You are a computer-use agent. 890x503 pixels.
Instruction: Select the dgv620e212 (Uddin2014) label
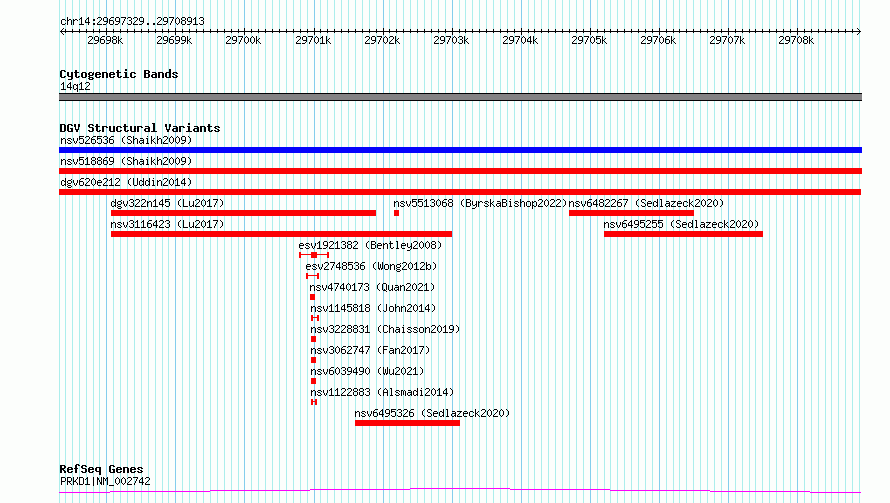[126, 182]
